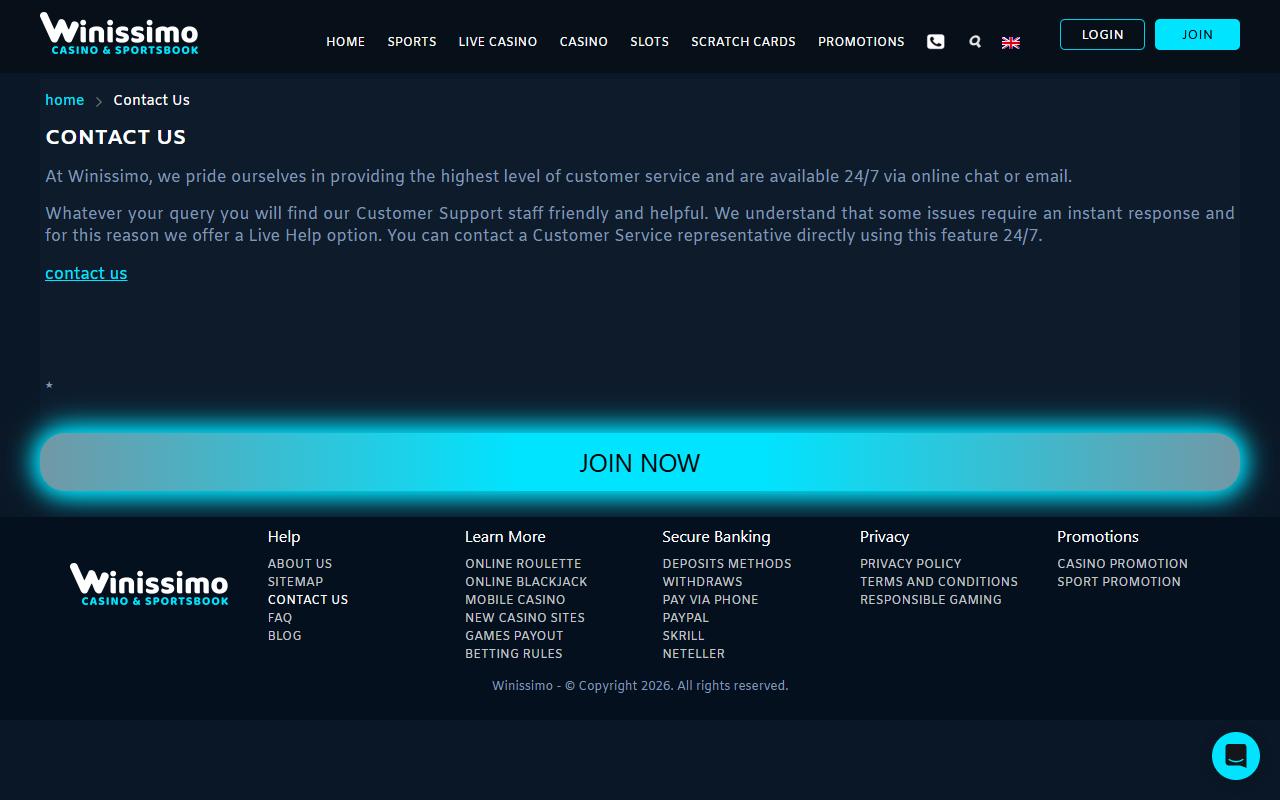Open the RESPONSIBLE GAMING footer link
1280x800 pixels.
point(930,599)
